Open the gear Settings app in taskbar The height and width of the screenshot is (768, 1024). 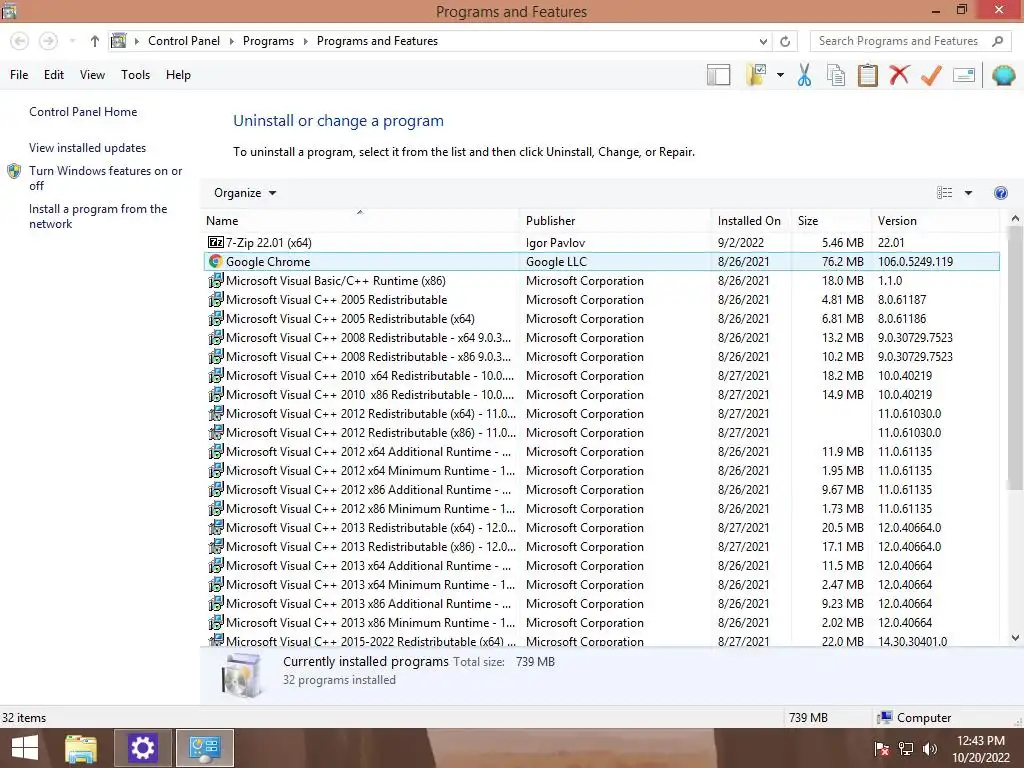[142, 748]
